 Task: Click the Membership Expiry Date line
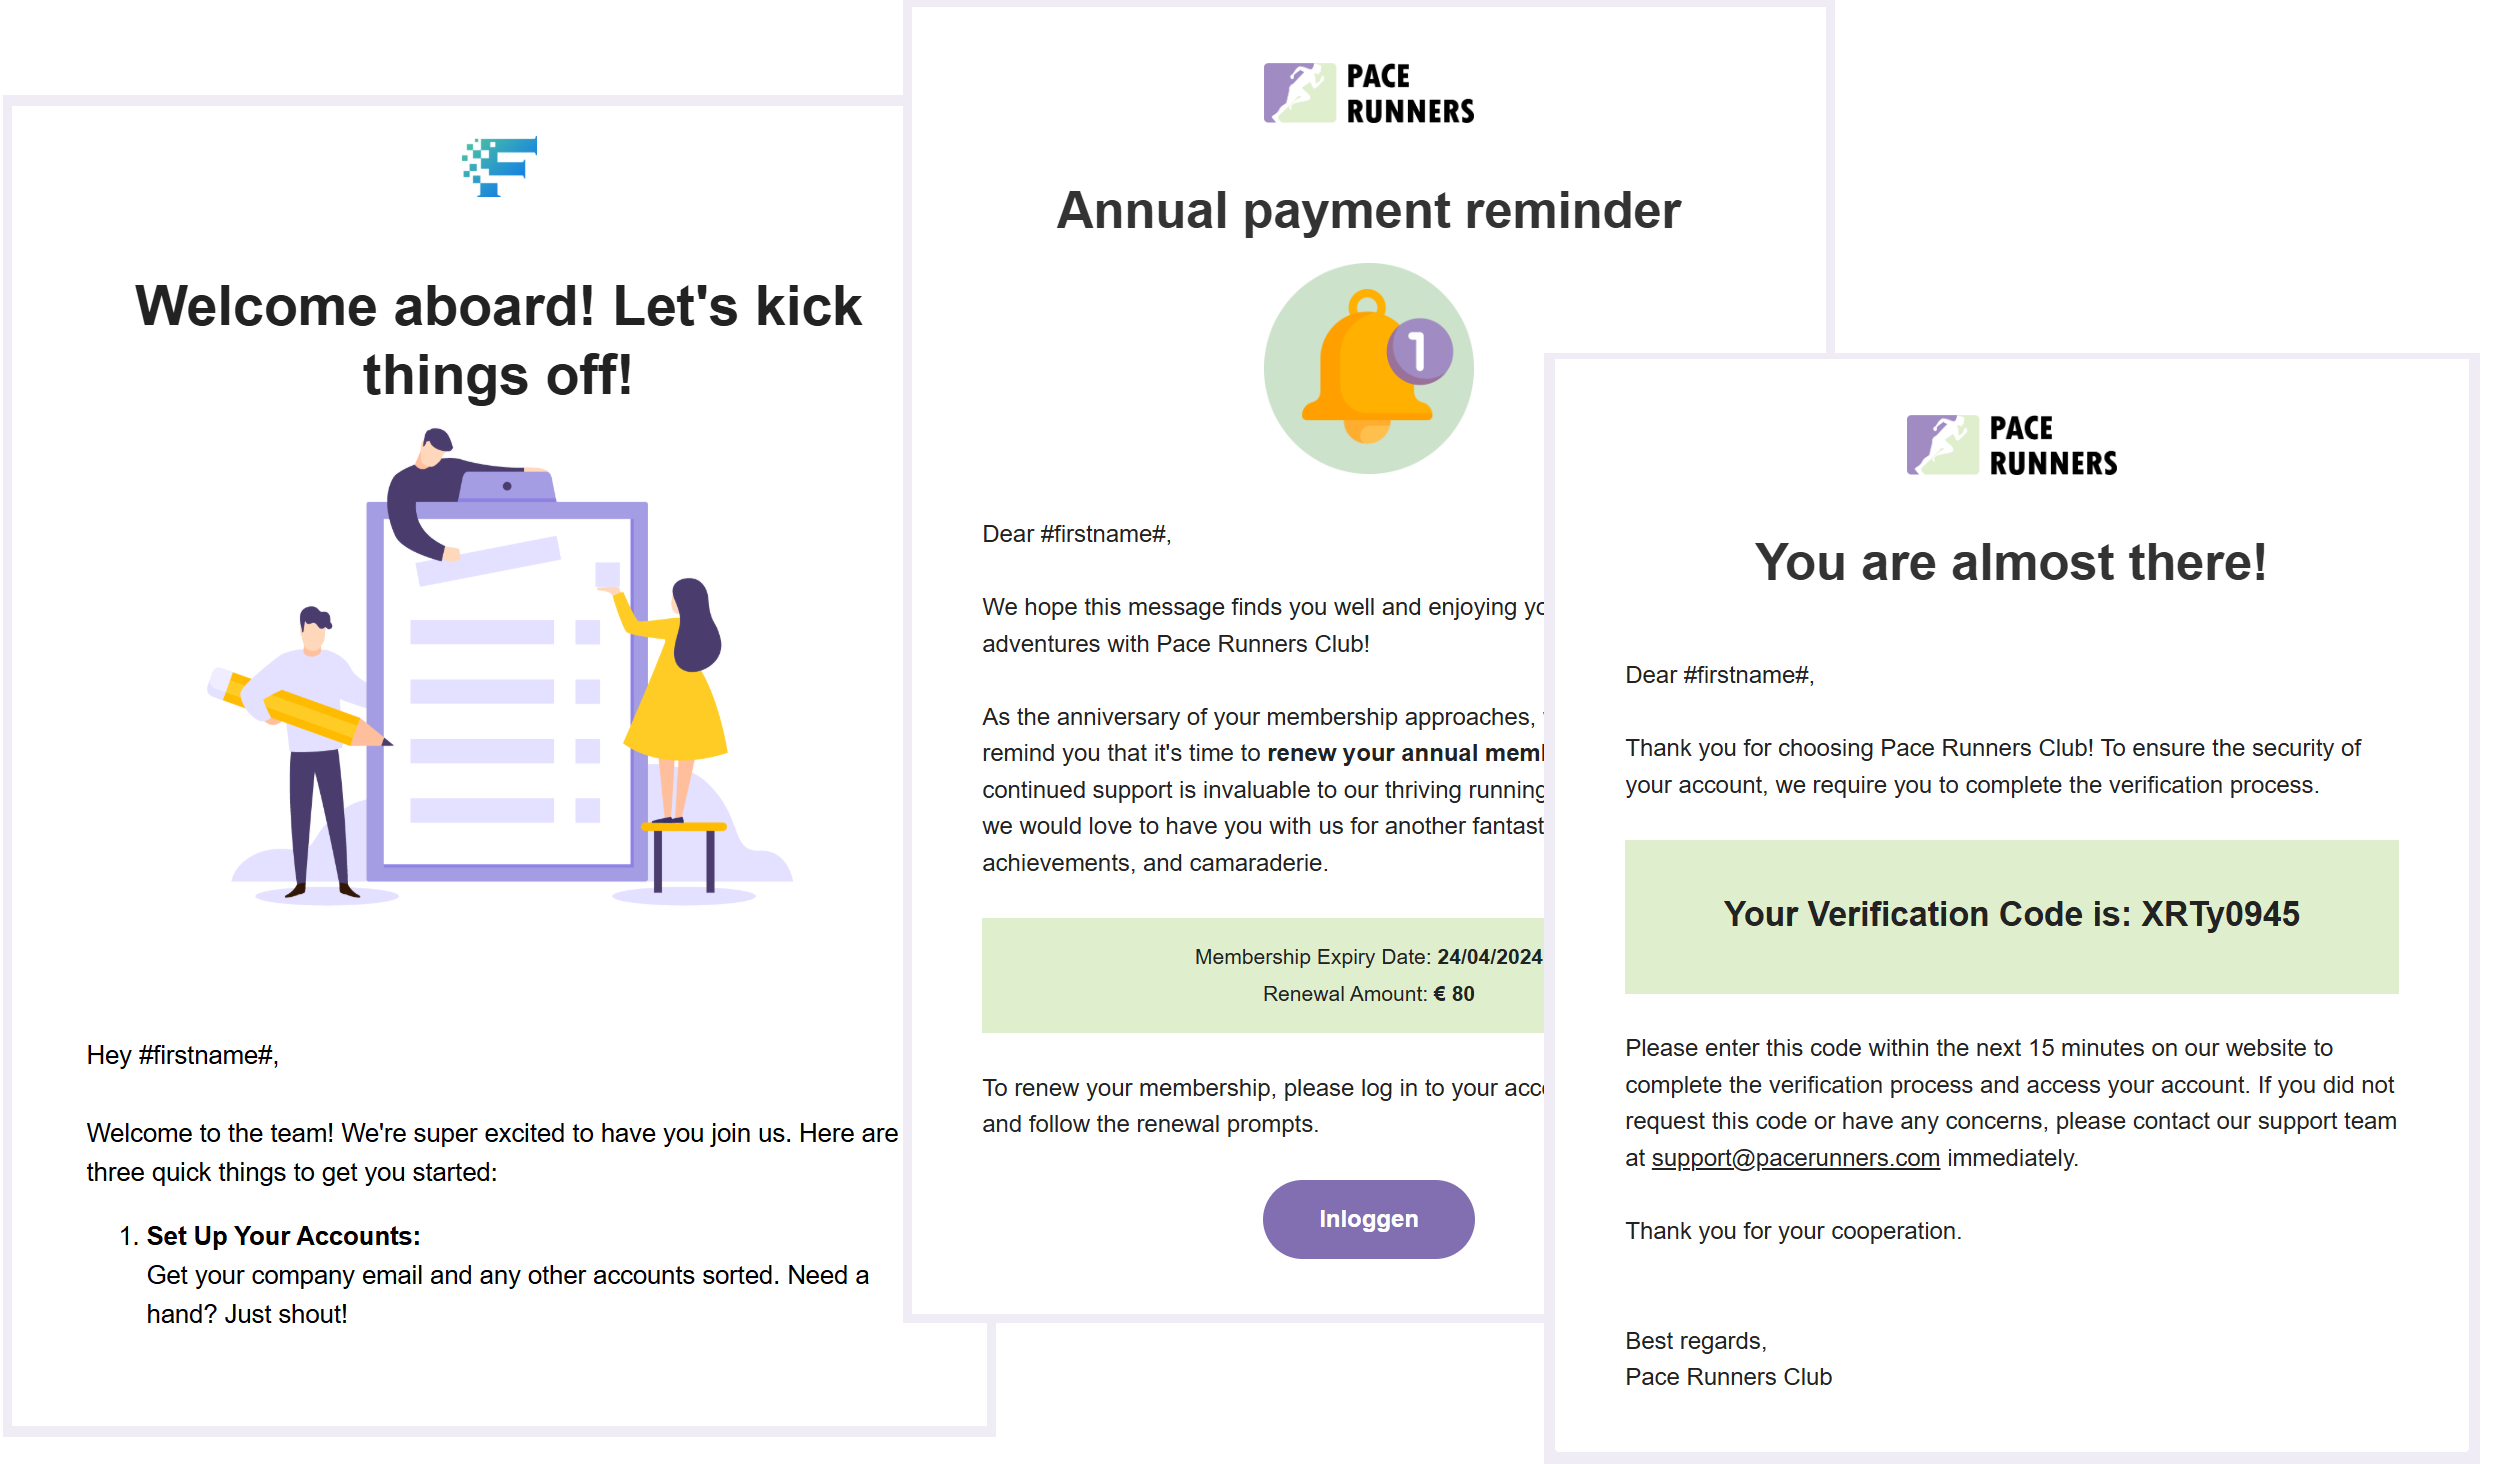tap(1367, 957)
